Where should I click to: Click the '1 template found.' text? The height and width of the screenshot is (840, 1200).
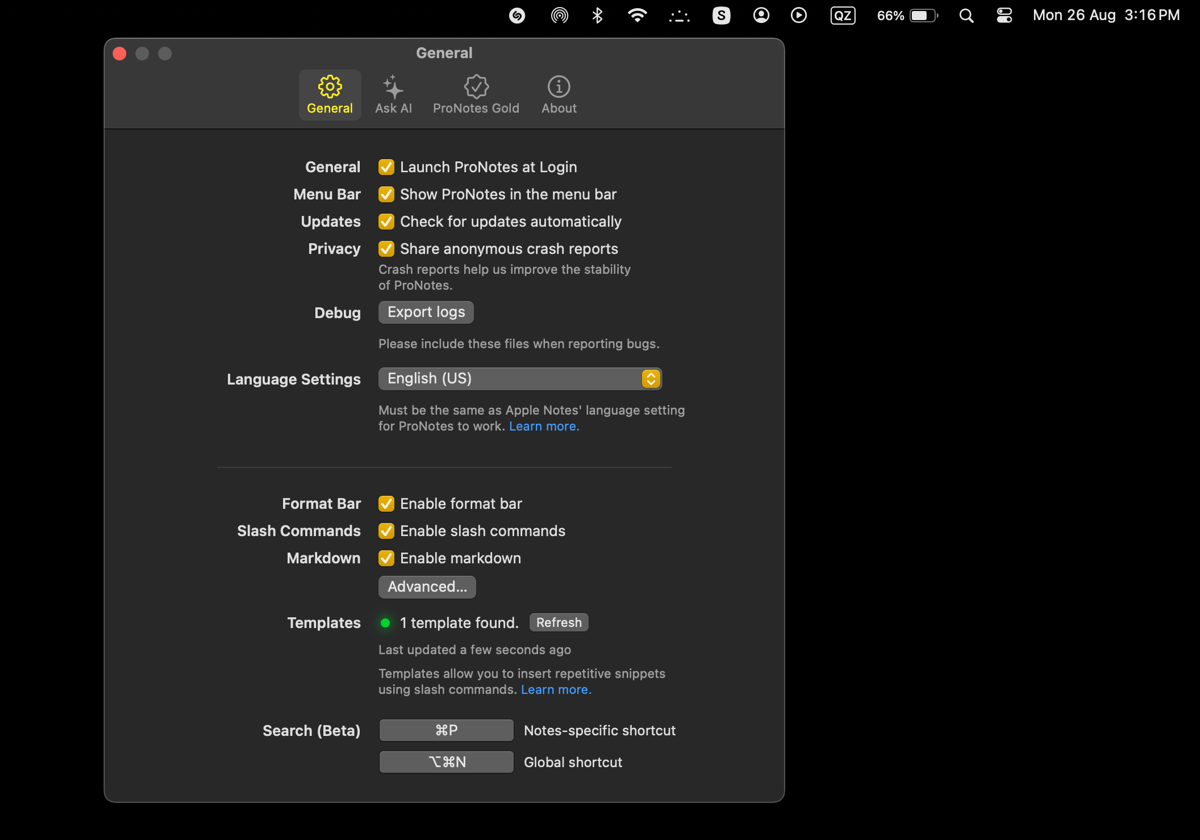tap(459, 623)
